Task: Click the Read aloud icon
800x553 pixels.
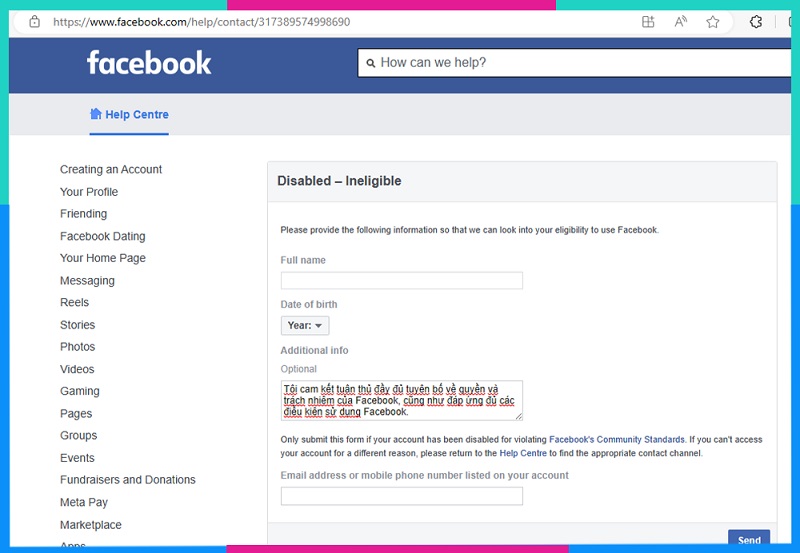Action: click(681, 22)
